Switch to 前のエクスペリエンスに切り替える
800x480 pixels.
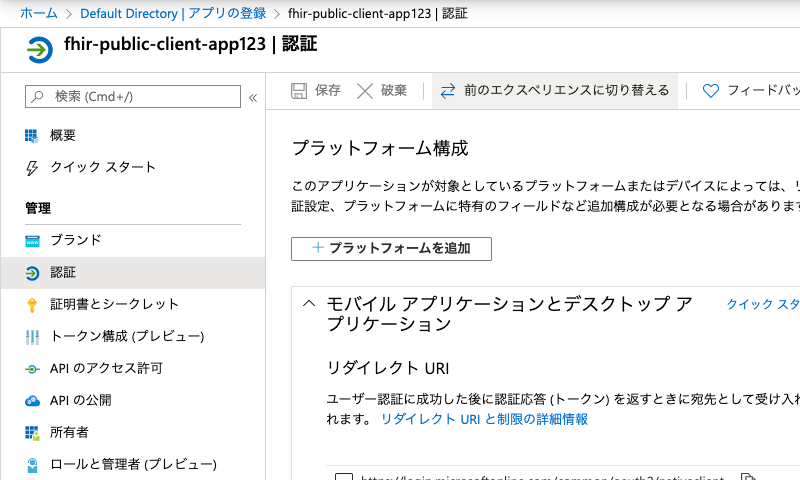pos(555,90)
